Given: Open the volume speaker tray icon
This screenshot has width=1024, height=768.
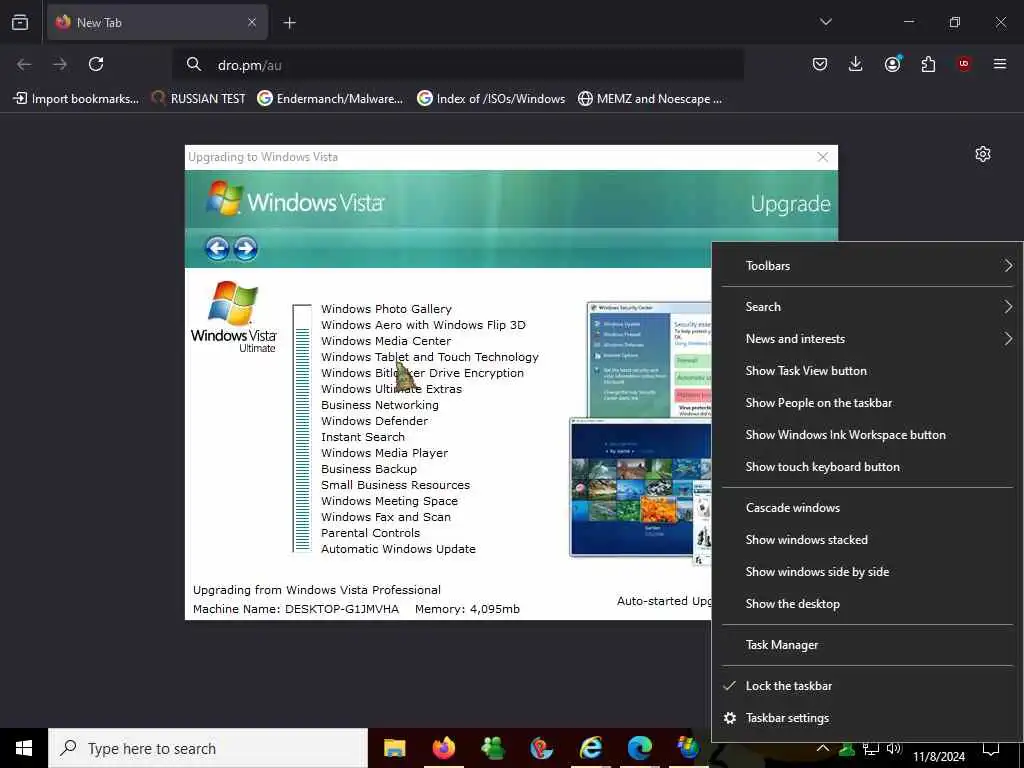Looking at the screenshot, I should click(x=894, y=748).
